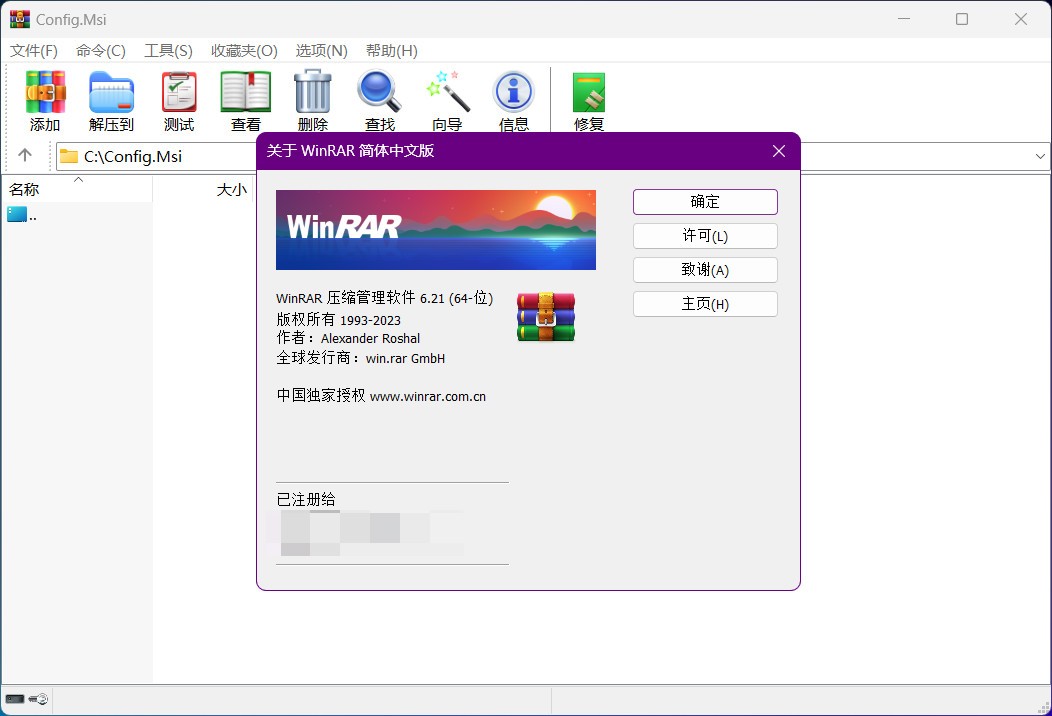Click the key icon in status bar

click(38, 699)
